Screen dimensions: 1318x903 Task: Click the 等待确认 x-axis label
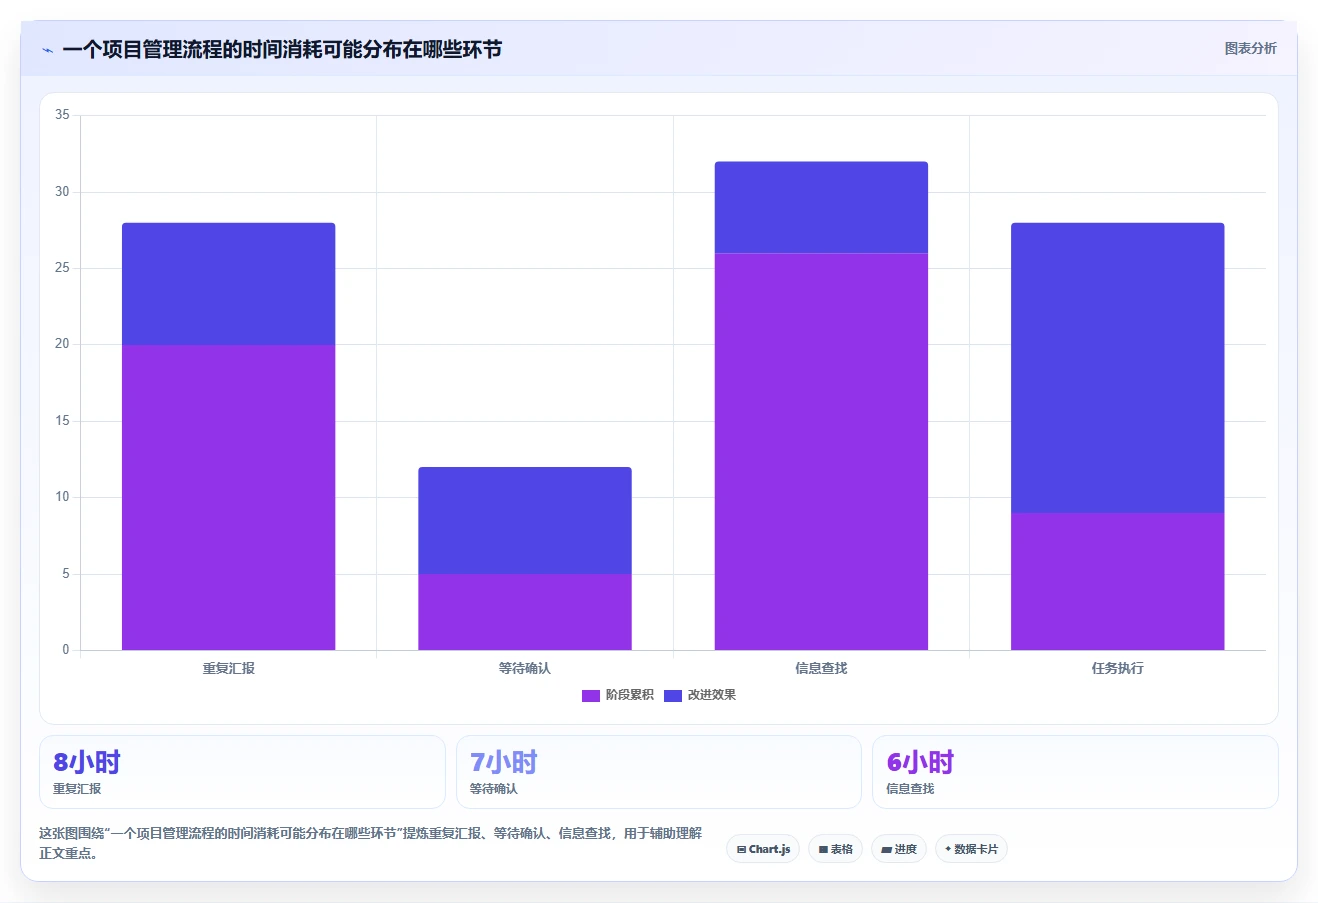(525, 668)
